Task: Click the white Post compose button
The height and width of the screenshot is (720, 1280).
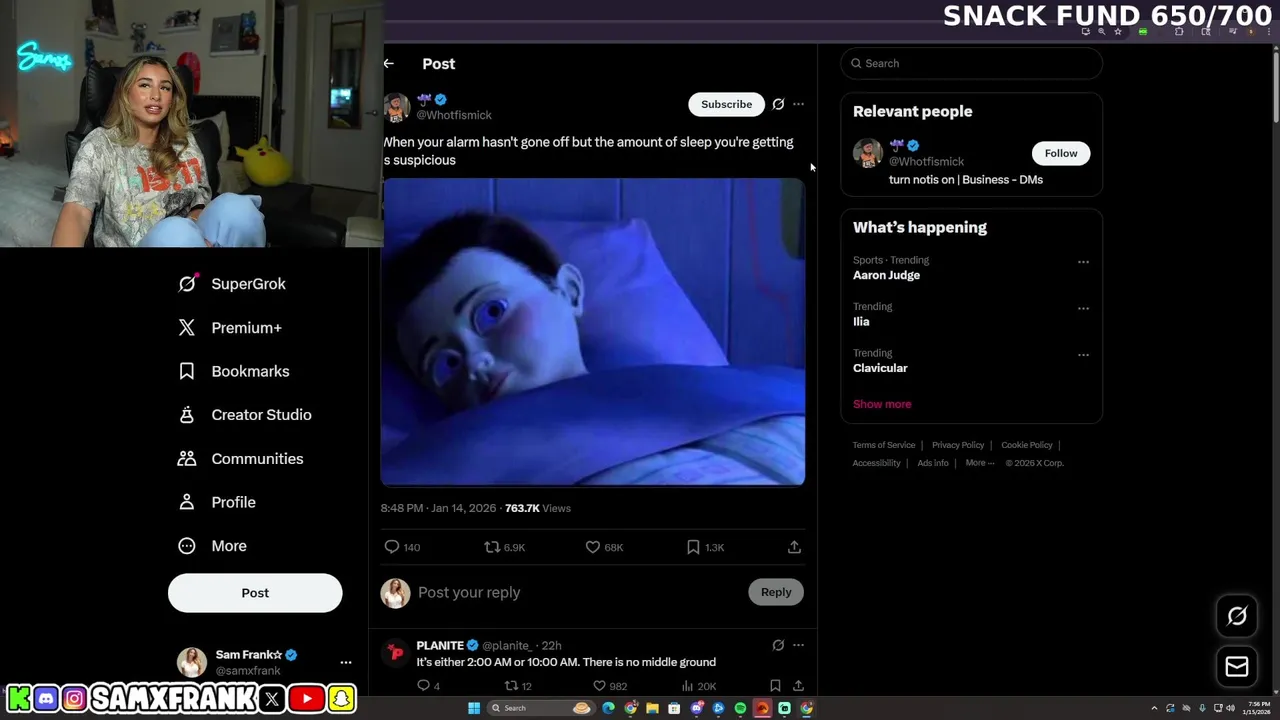Action: 255,593
